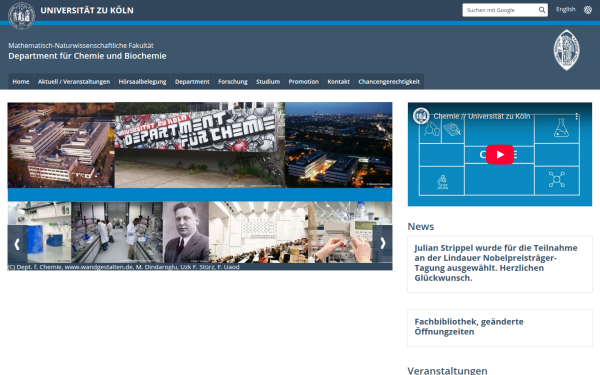Show previous carousel image with left arrow
The height and width of the screenshot is (375, 600).
tap(17, 244)
